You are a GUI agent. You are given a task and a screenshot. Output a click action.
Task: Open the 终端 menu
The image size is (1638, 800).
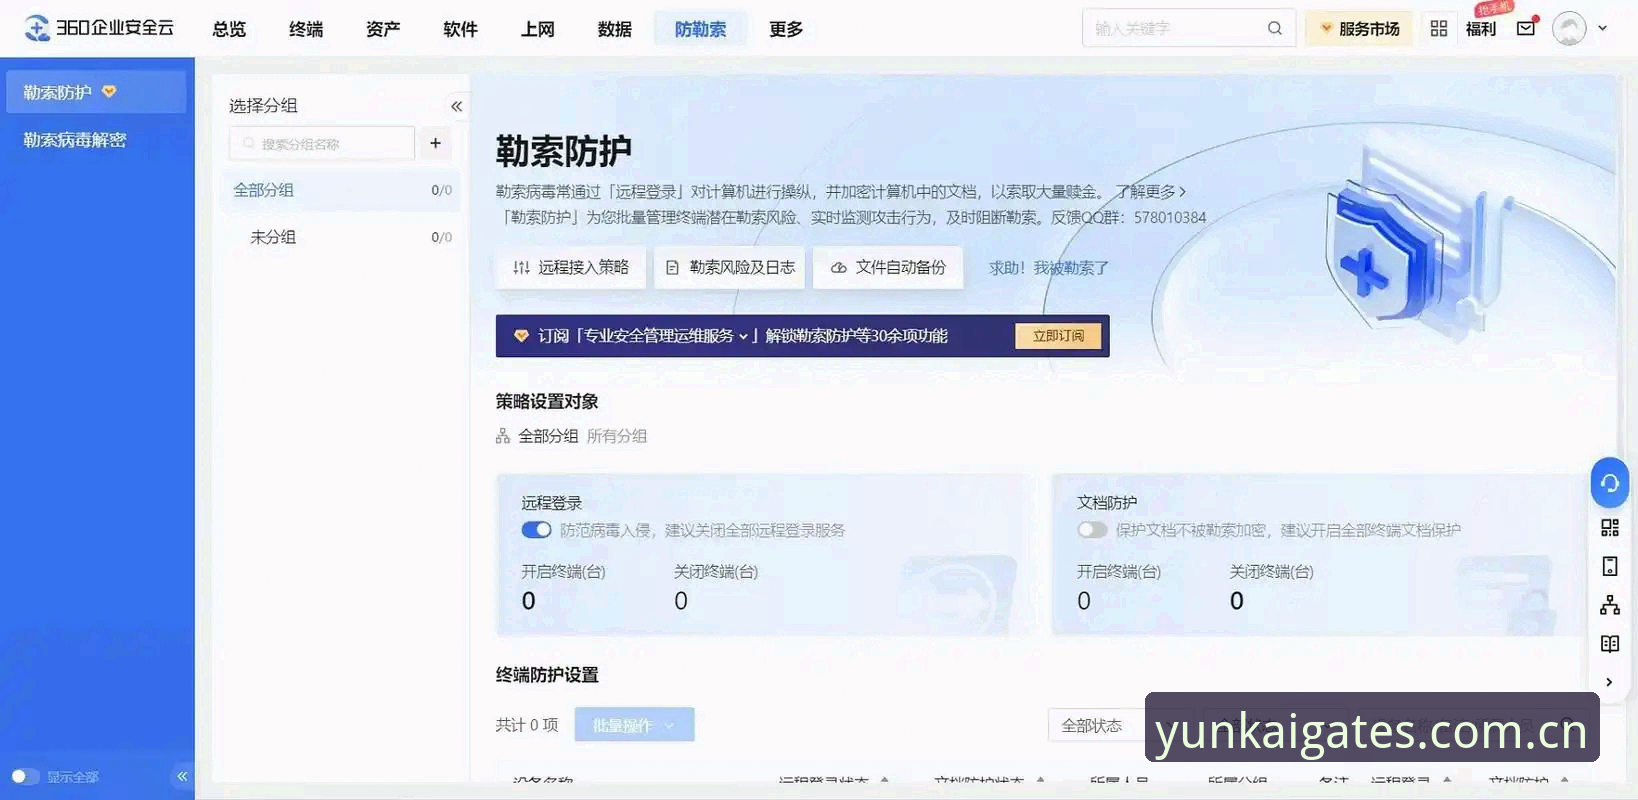coord(306,29)
